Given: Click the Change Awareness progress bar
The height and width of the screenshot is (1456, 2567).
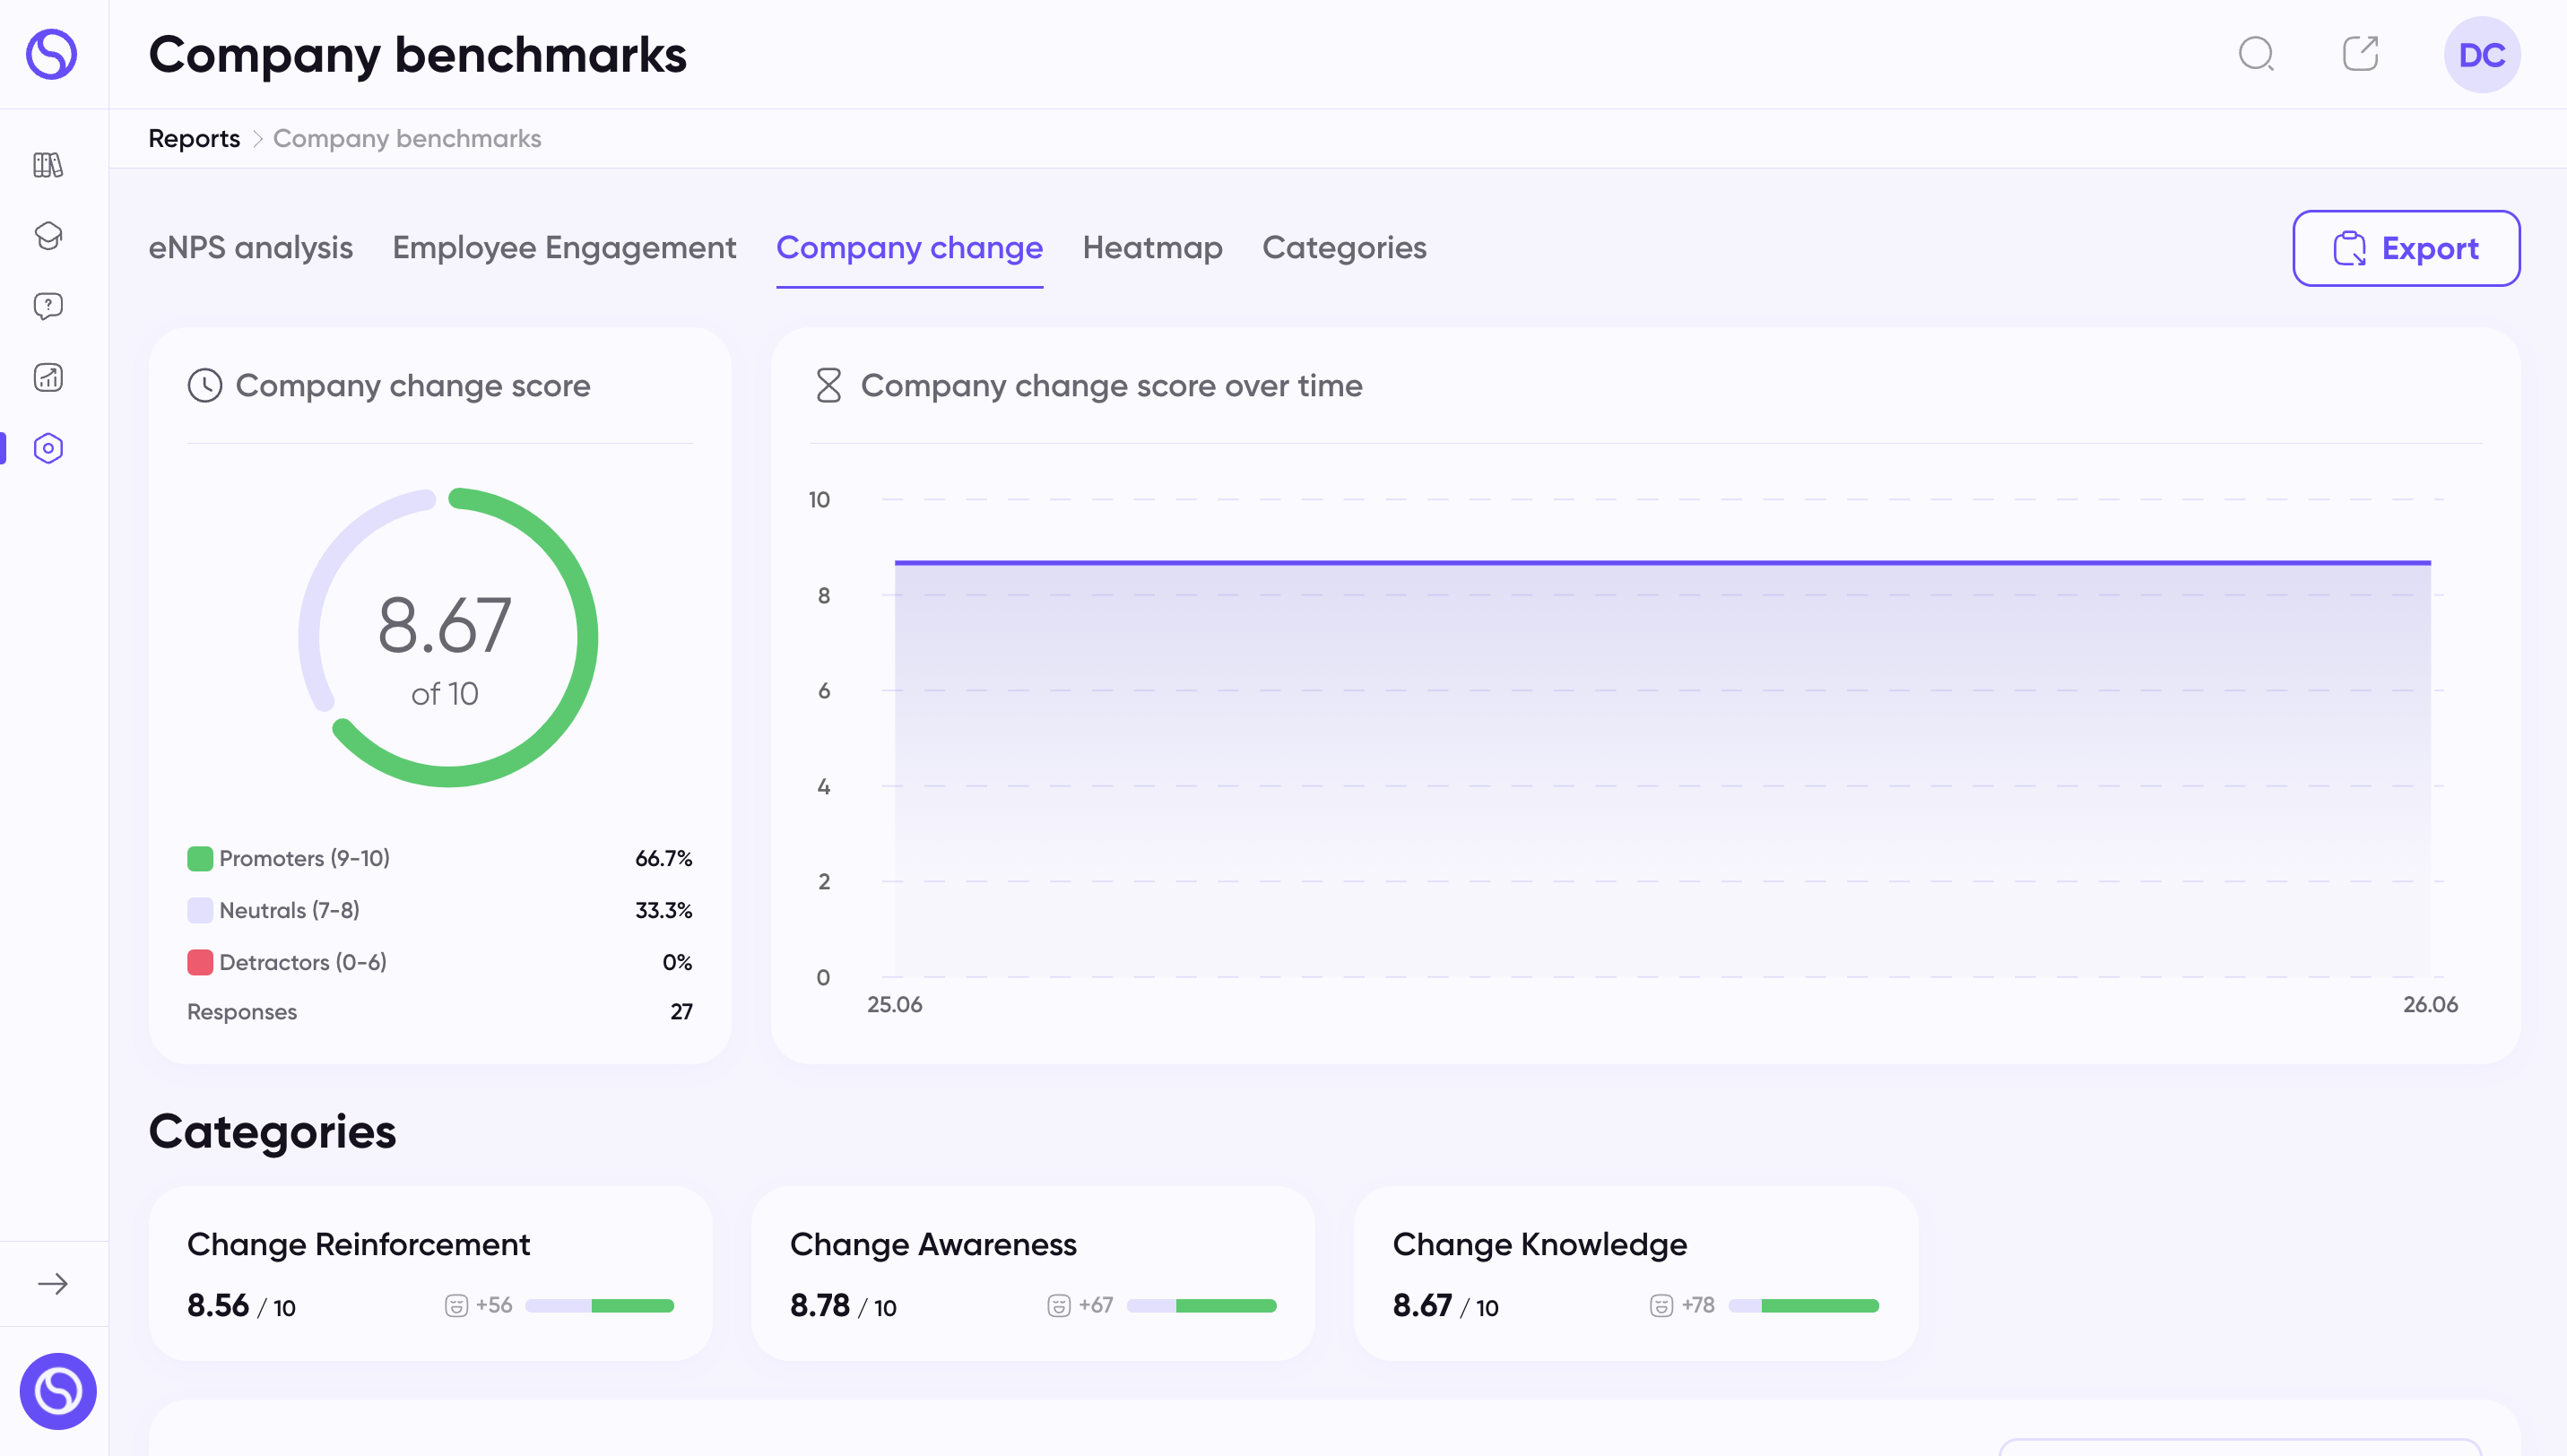Looking at the screenshot, I should (x=1202, y=1306).
